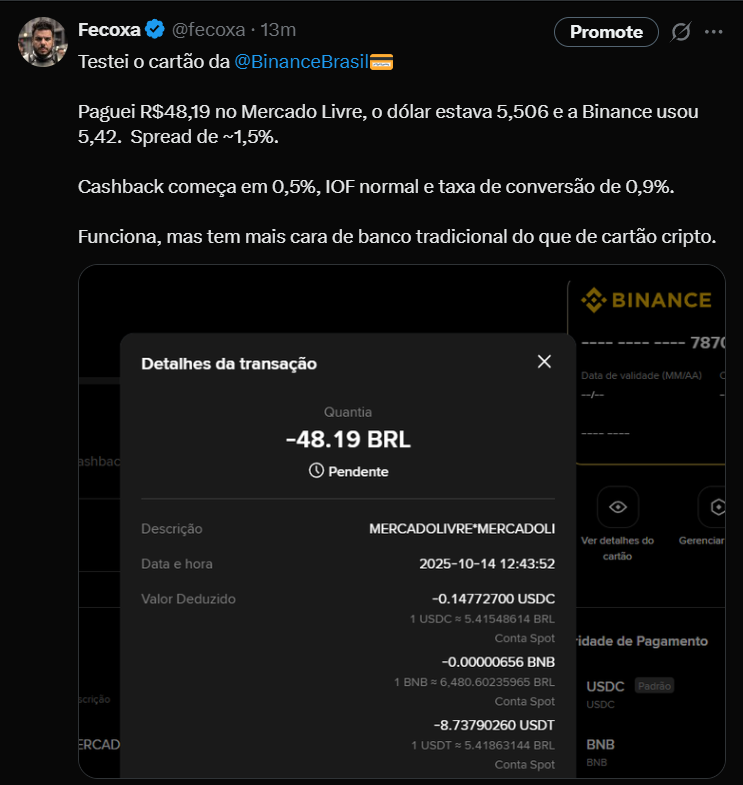Image resolution: width=743 pixels, height=785 pixels.
Task: Open Fecoxa's profile picture
Action: [x=42, y=42]
